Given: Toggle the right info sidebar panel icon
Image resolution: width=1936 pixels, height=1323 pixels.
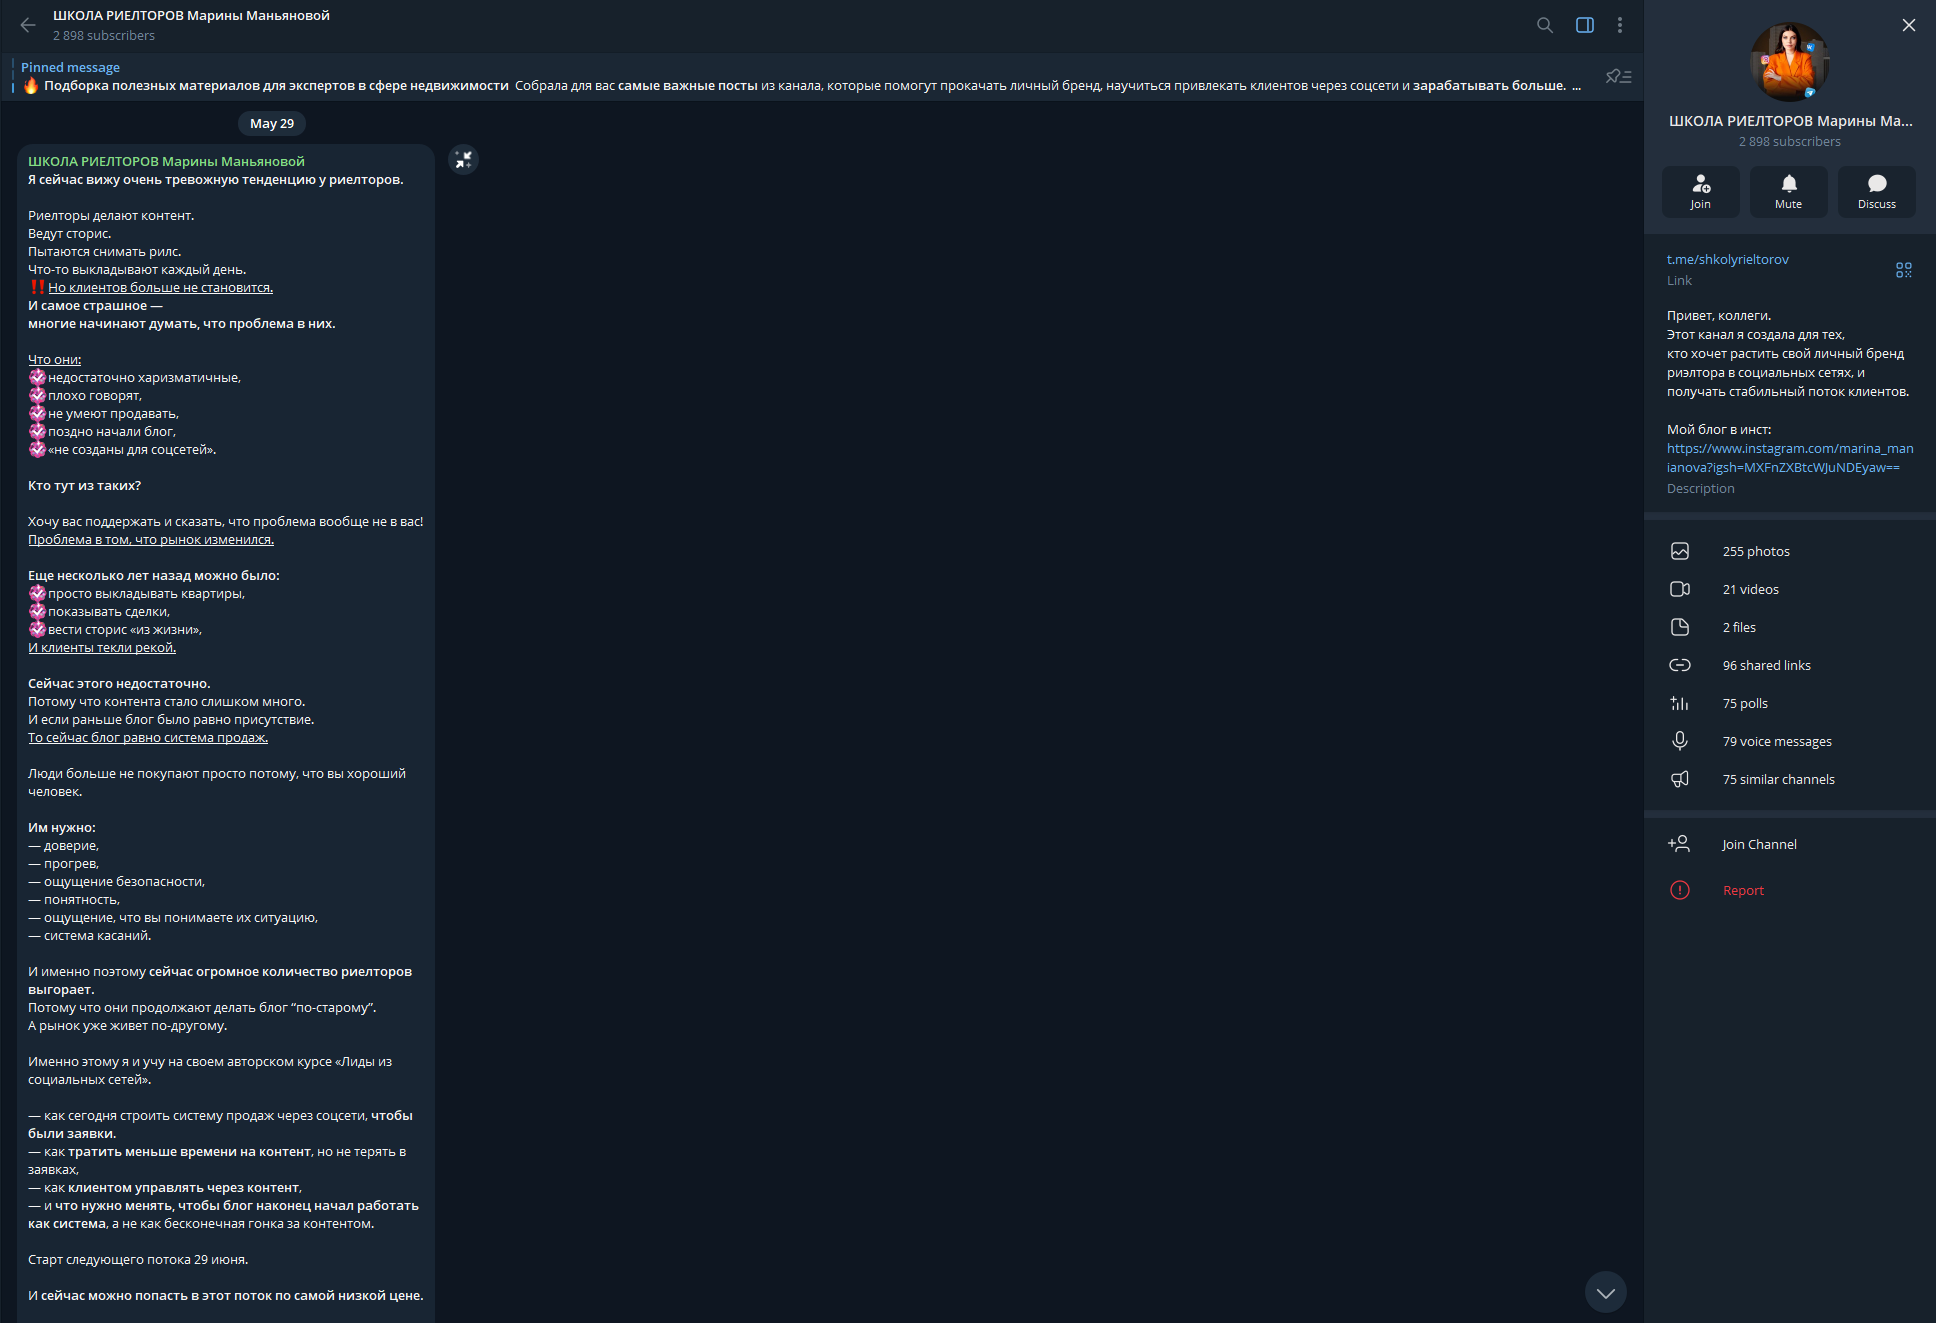Looking at the screenshot, I should click(1585, 25).
